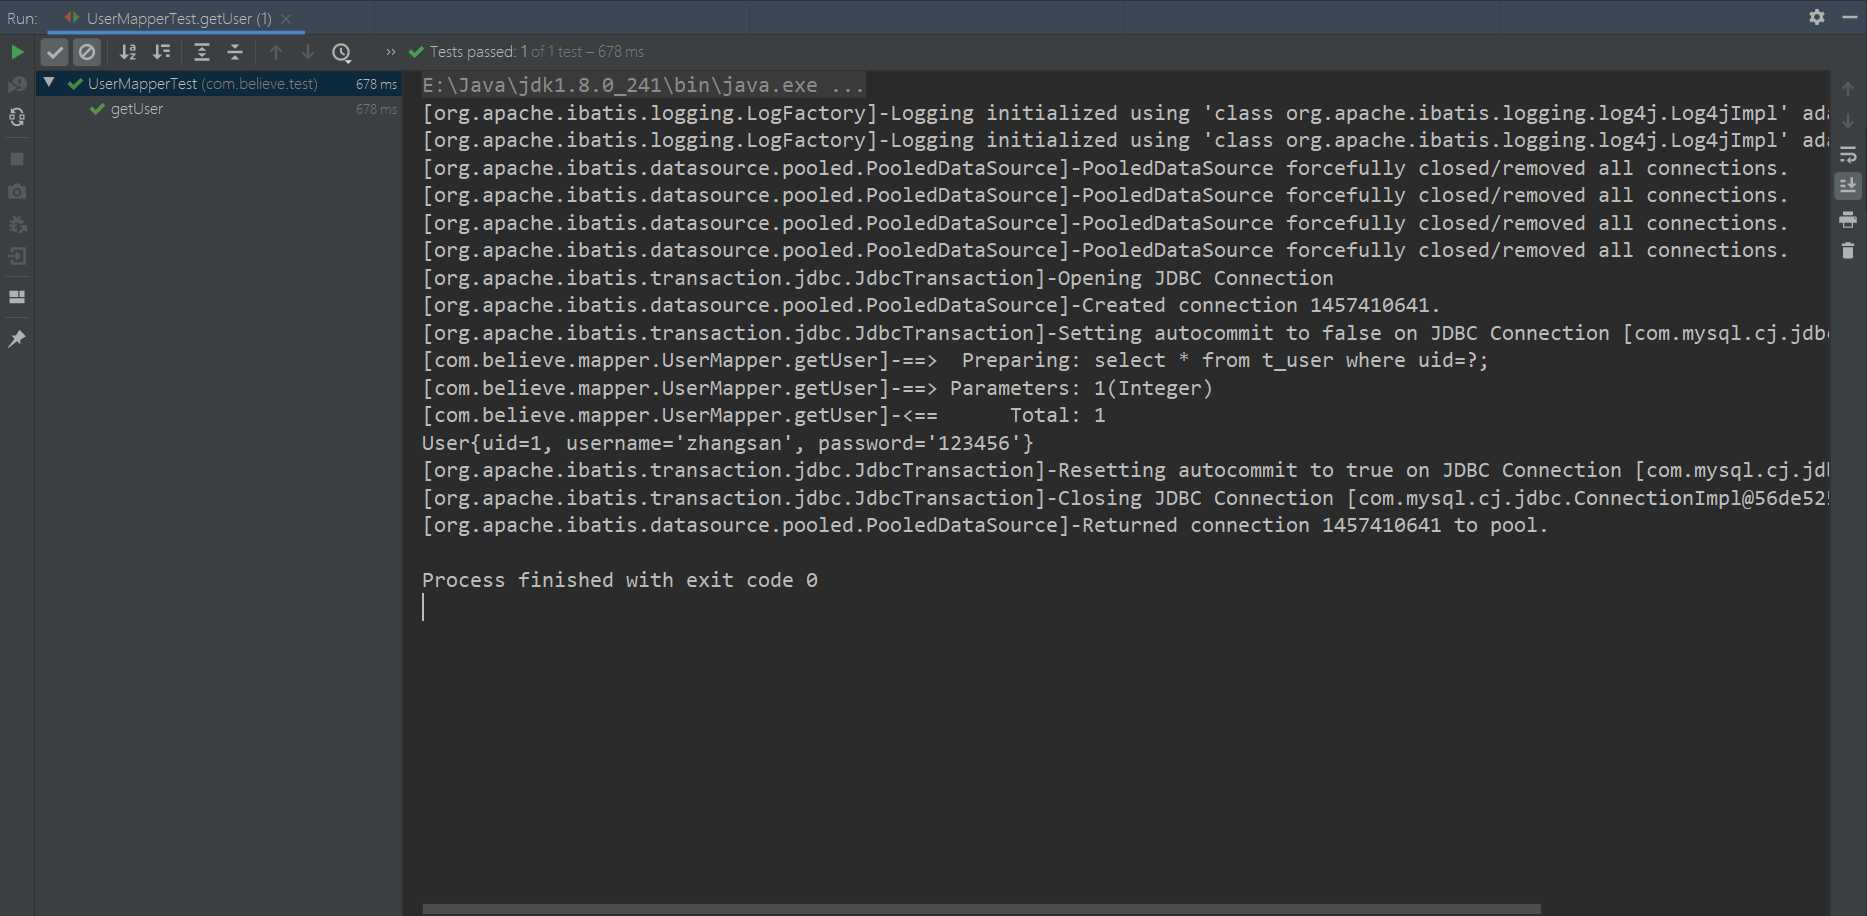This screenshot has height=916, width=1867.
Task: Clear all console output trash icon
Action: click(1848, 250)
